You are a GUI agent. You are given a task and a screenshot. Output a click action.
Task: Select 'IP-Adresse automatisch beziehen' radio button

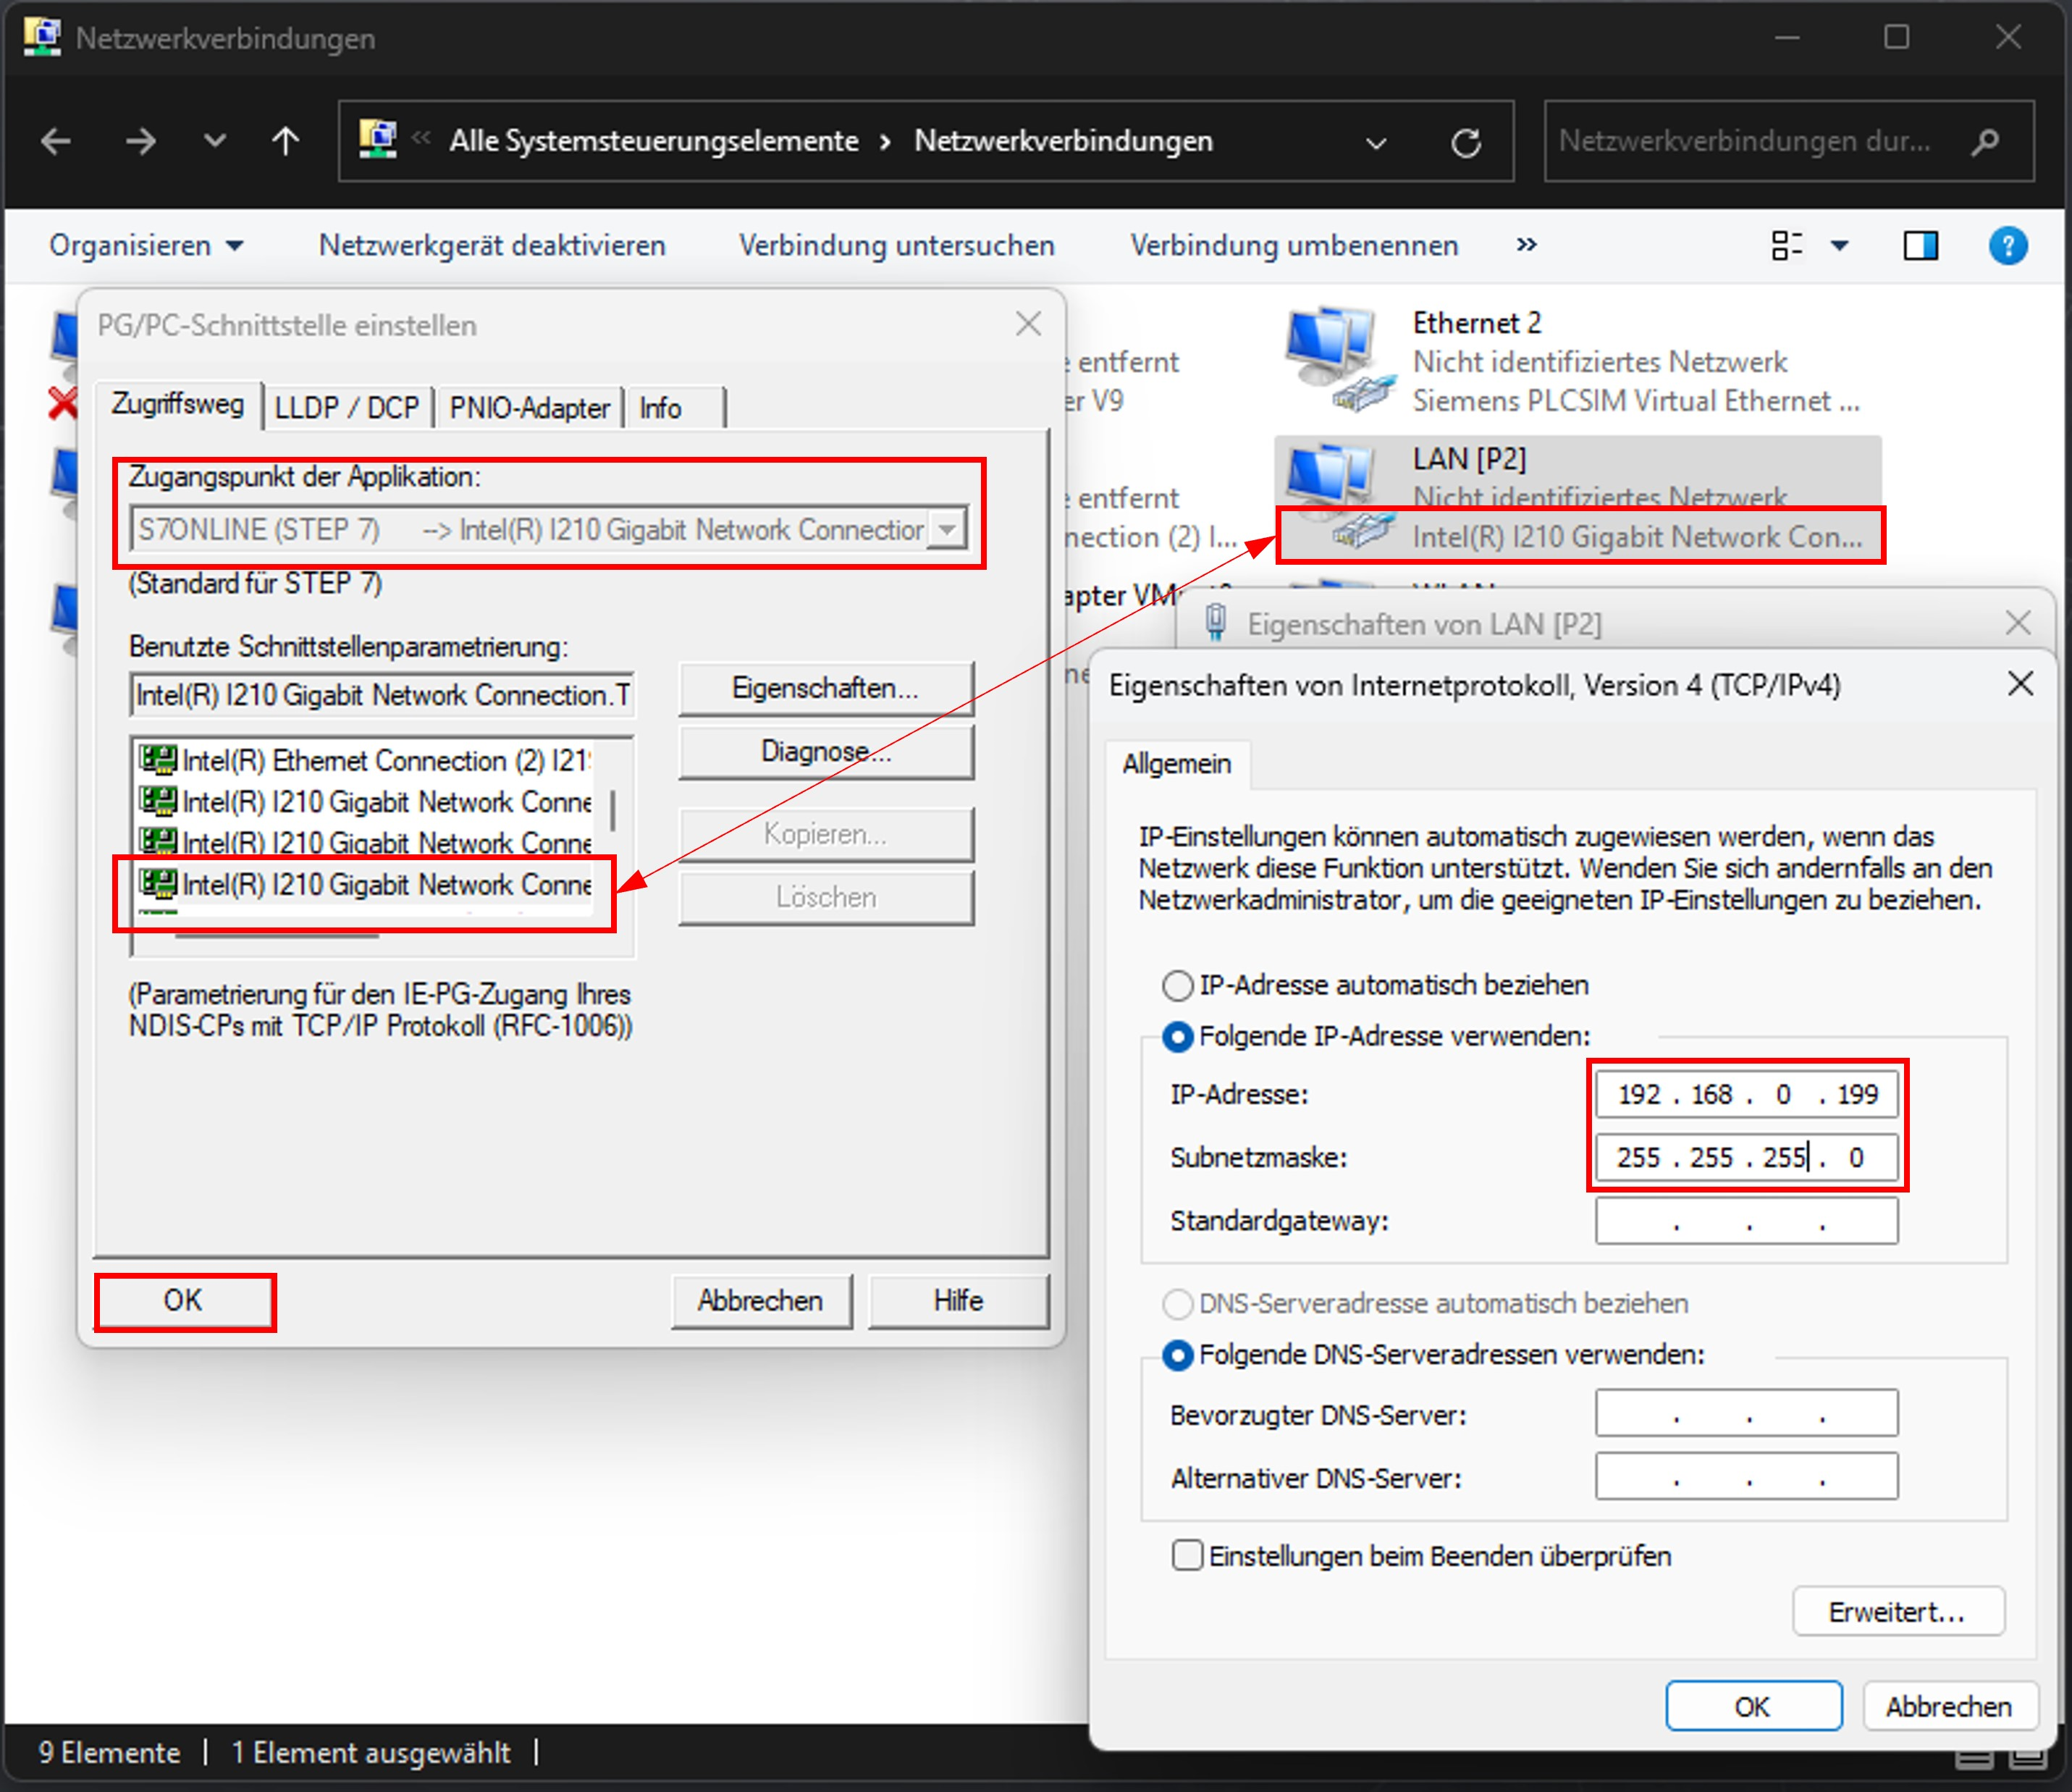[1177, 986]
